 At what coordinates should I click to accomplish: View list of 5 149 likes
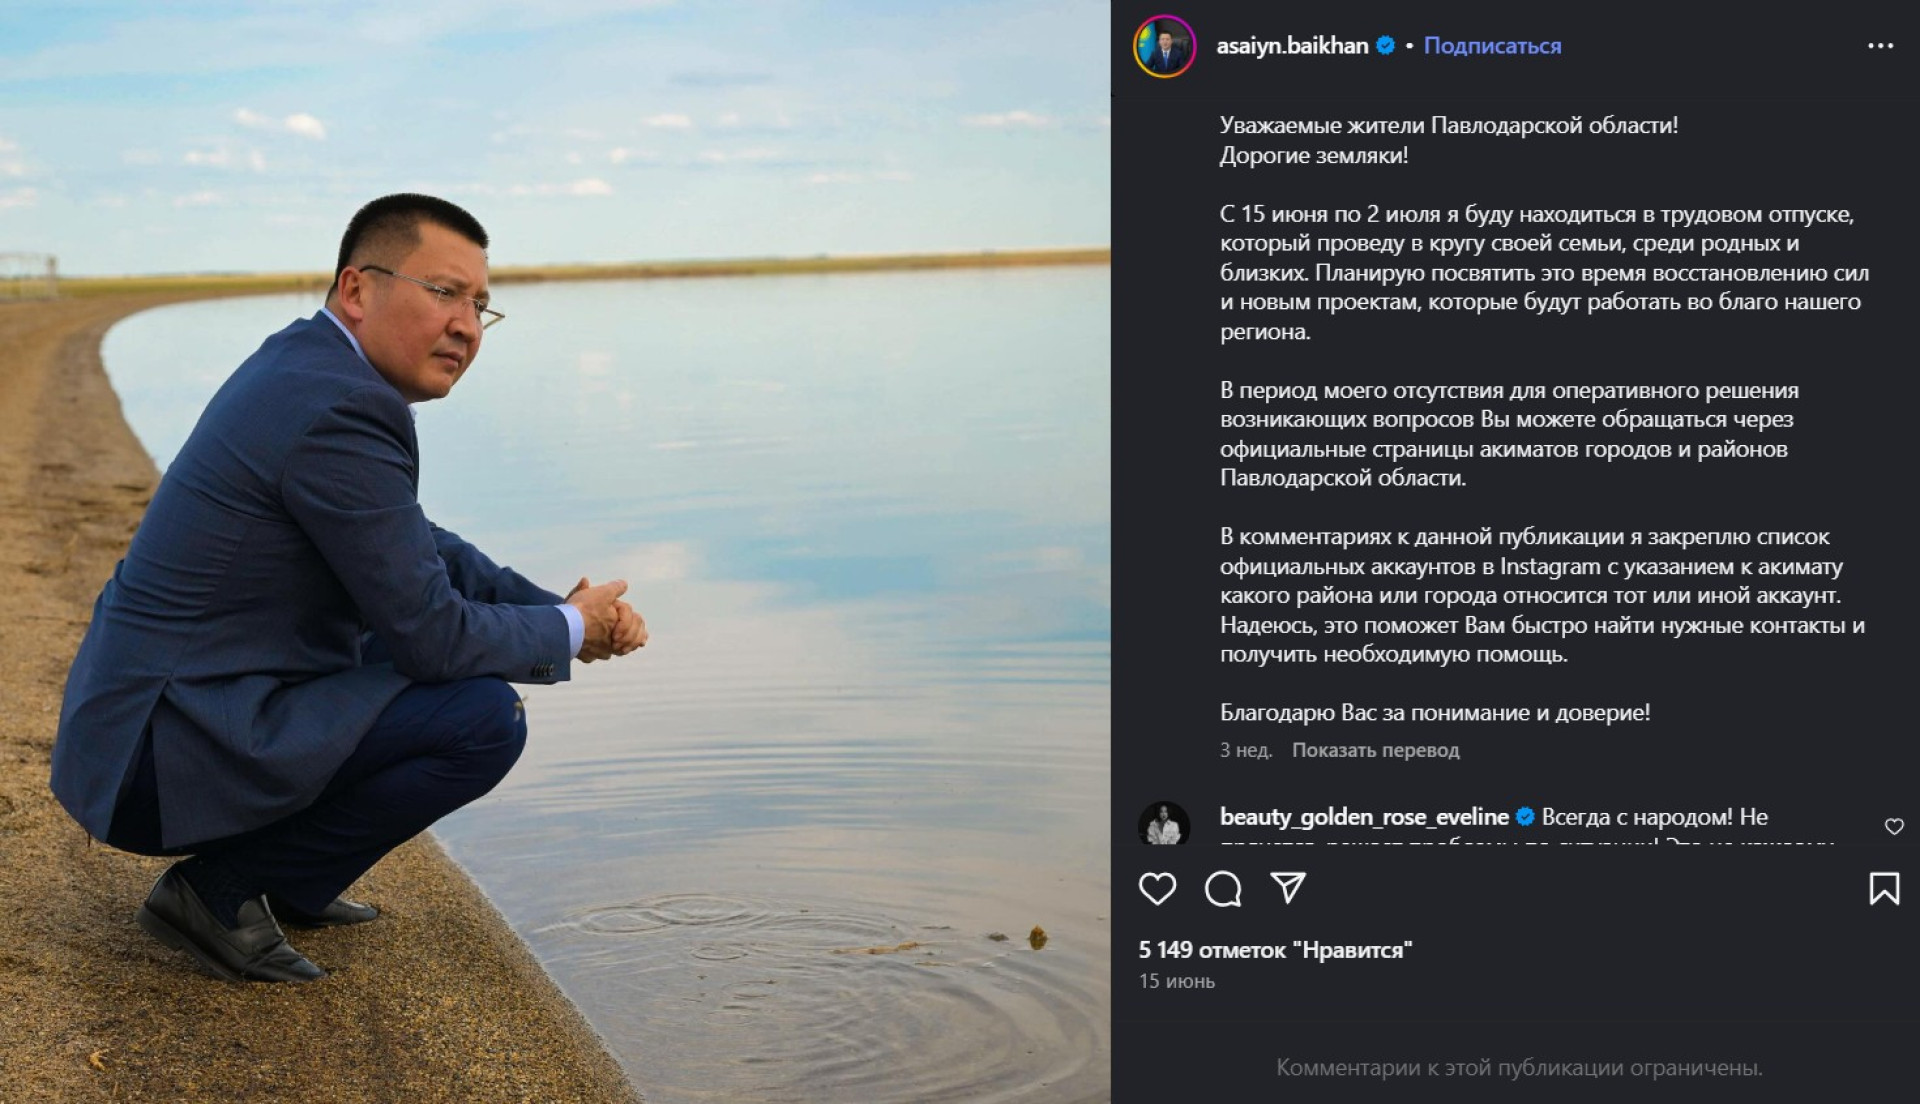1275,950
